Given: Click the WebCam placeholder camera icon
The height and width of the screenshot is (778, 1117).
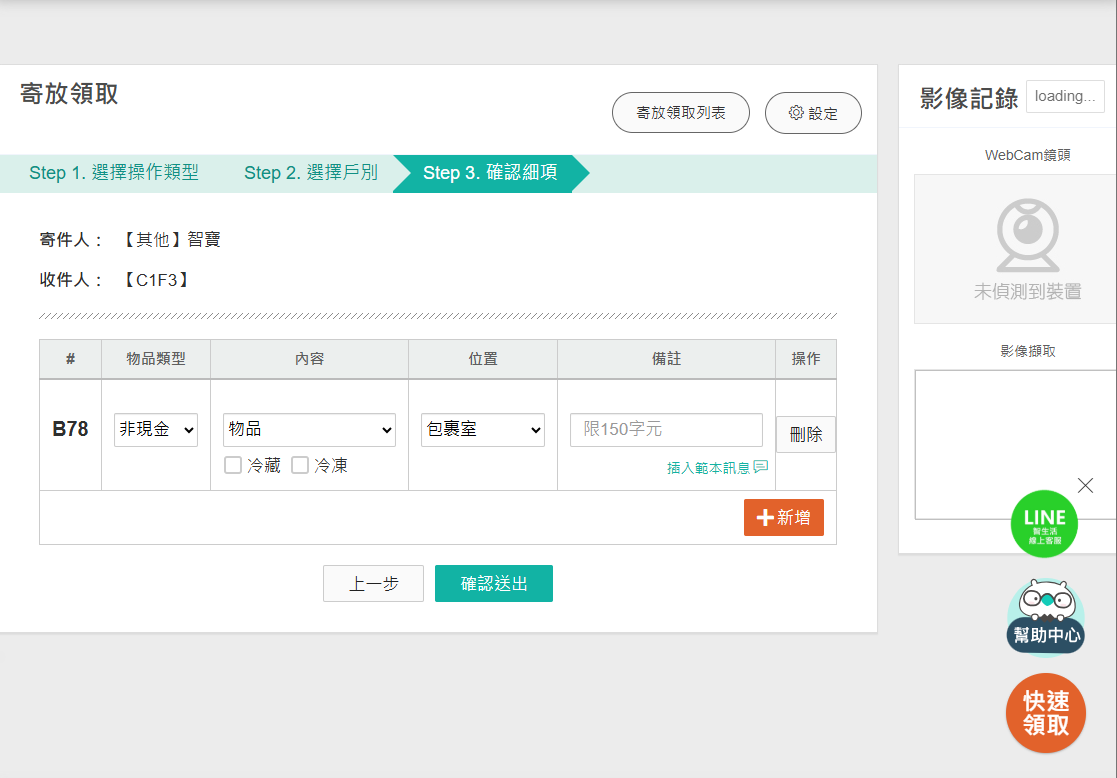Looking at the screenshot, I should [x=1027, y=237].
